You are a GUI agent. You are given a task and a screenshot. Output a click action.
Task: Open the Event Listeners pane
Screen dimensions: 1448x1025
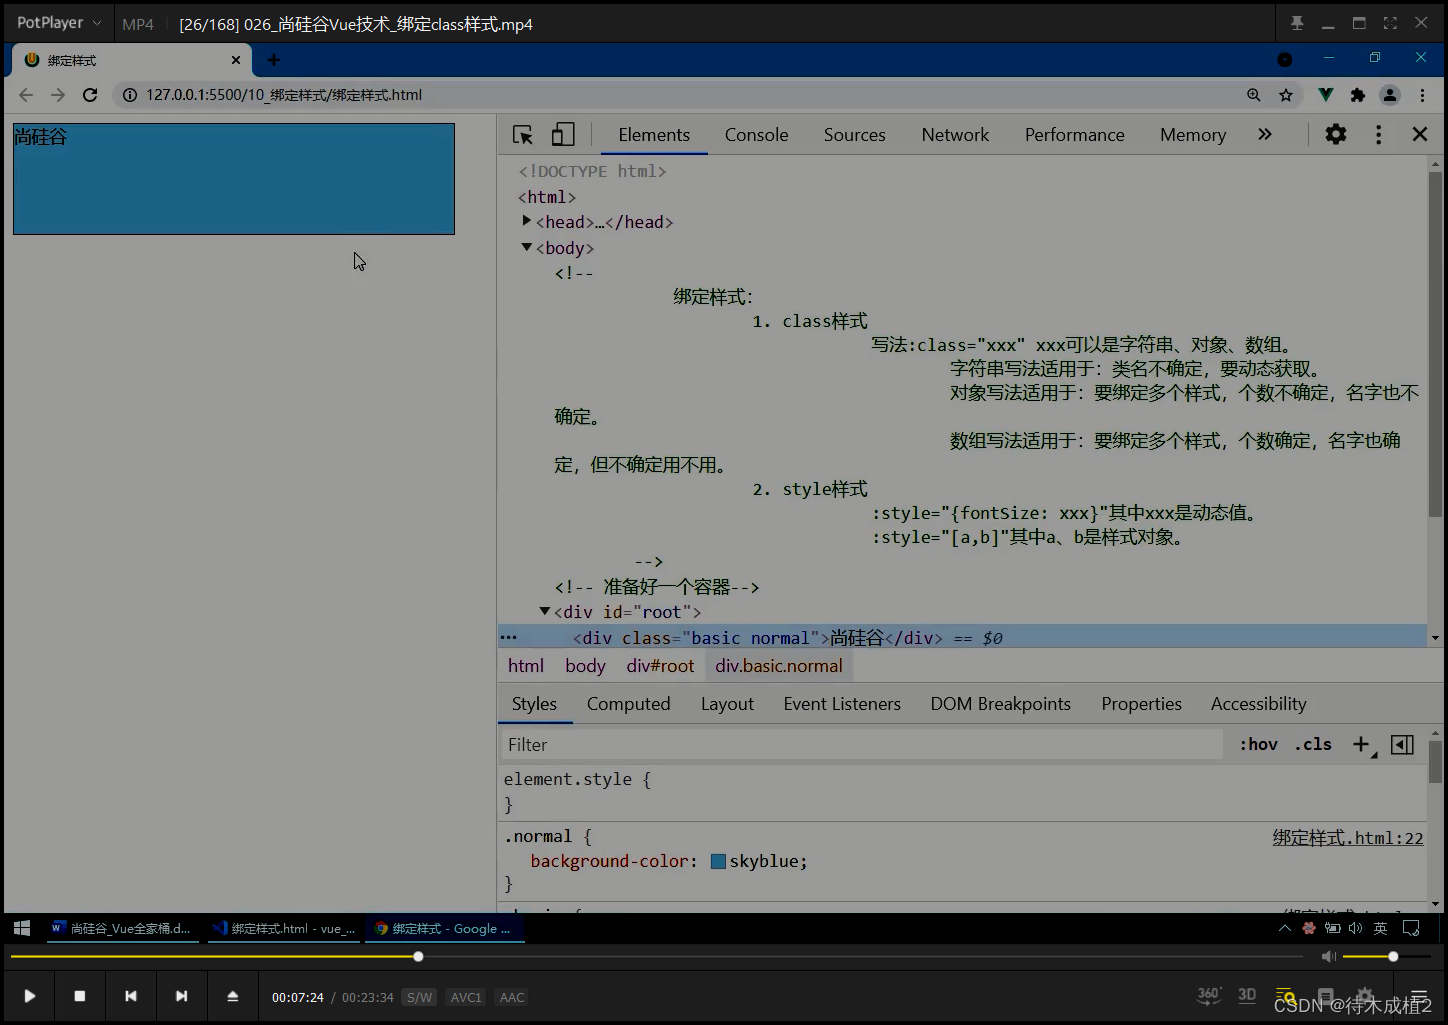[842, 704]
